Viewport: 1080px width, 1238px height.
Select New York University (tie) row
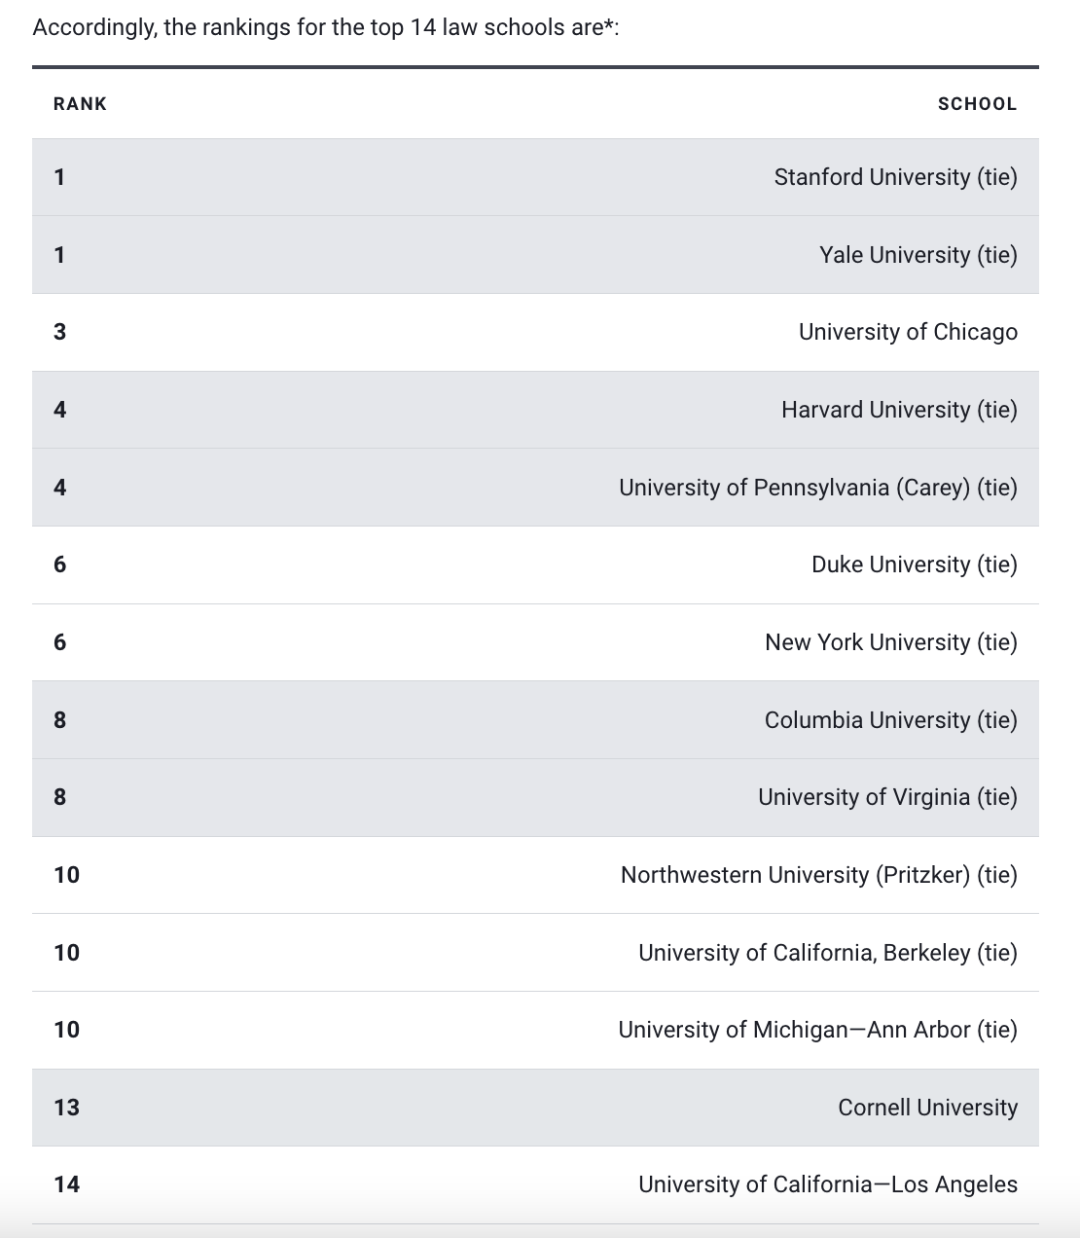(x=890, y=642)
